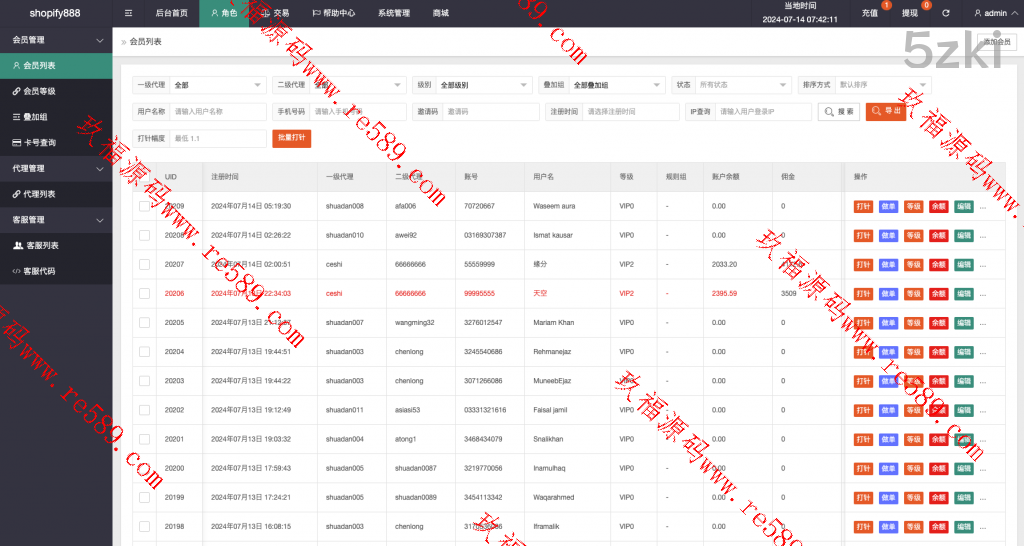Open 会员等级 in the sidebar
Viewport: 1024px width, 546px height.
(x=40, y=91)
